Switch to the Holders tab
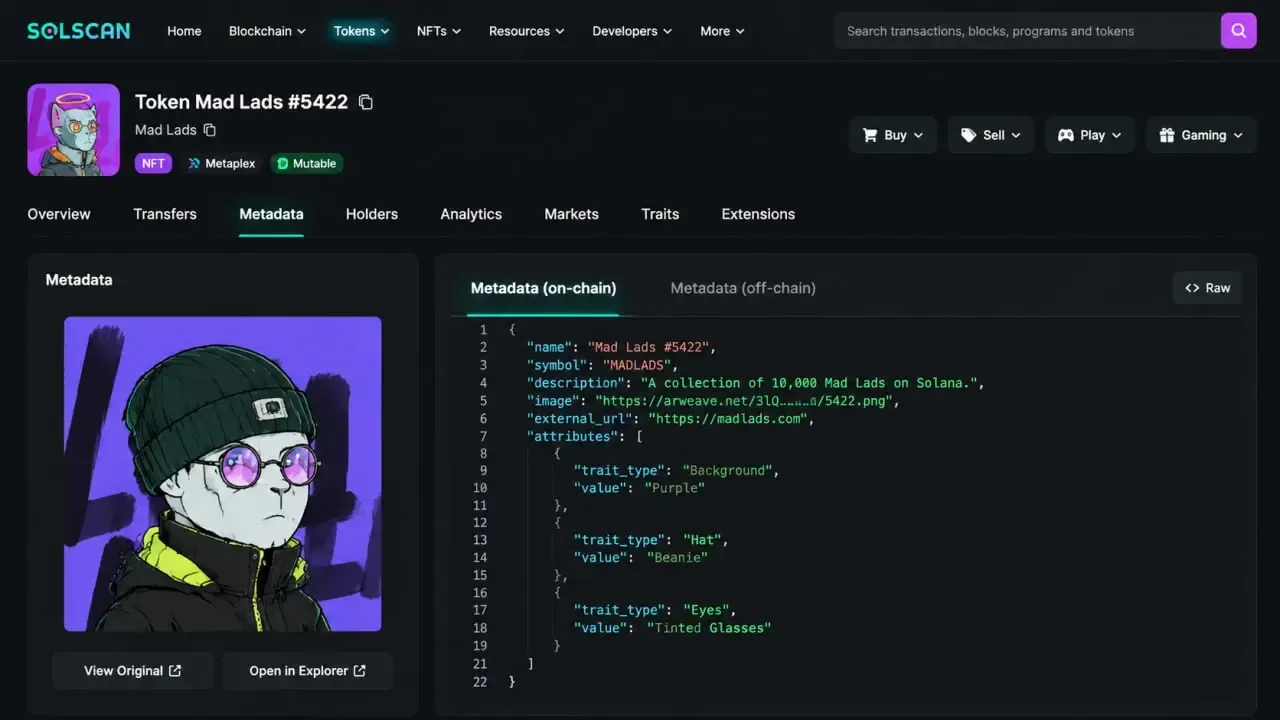 point(372,214)
